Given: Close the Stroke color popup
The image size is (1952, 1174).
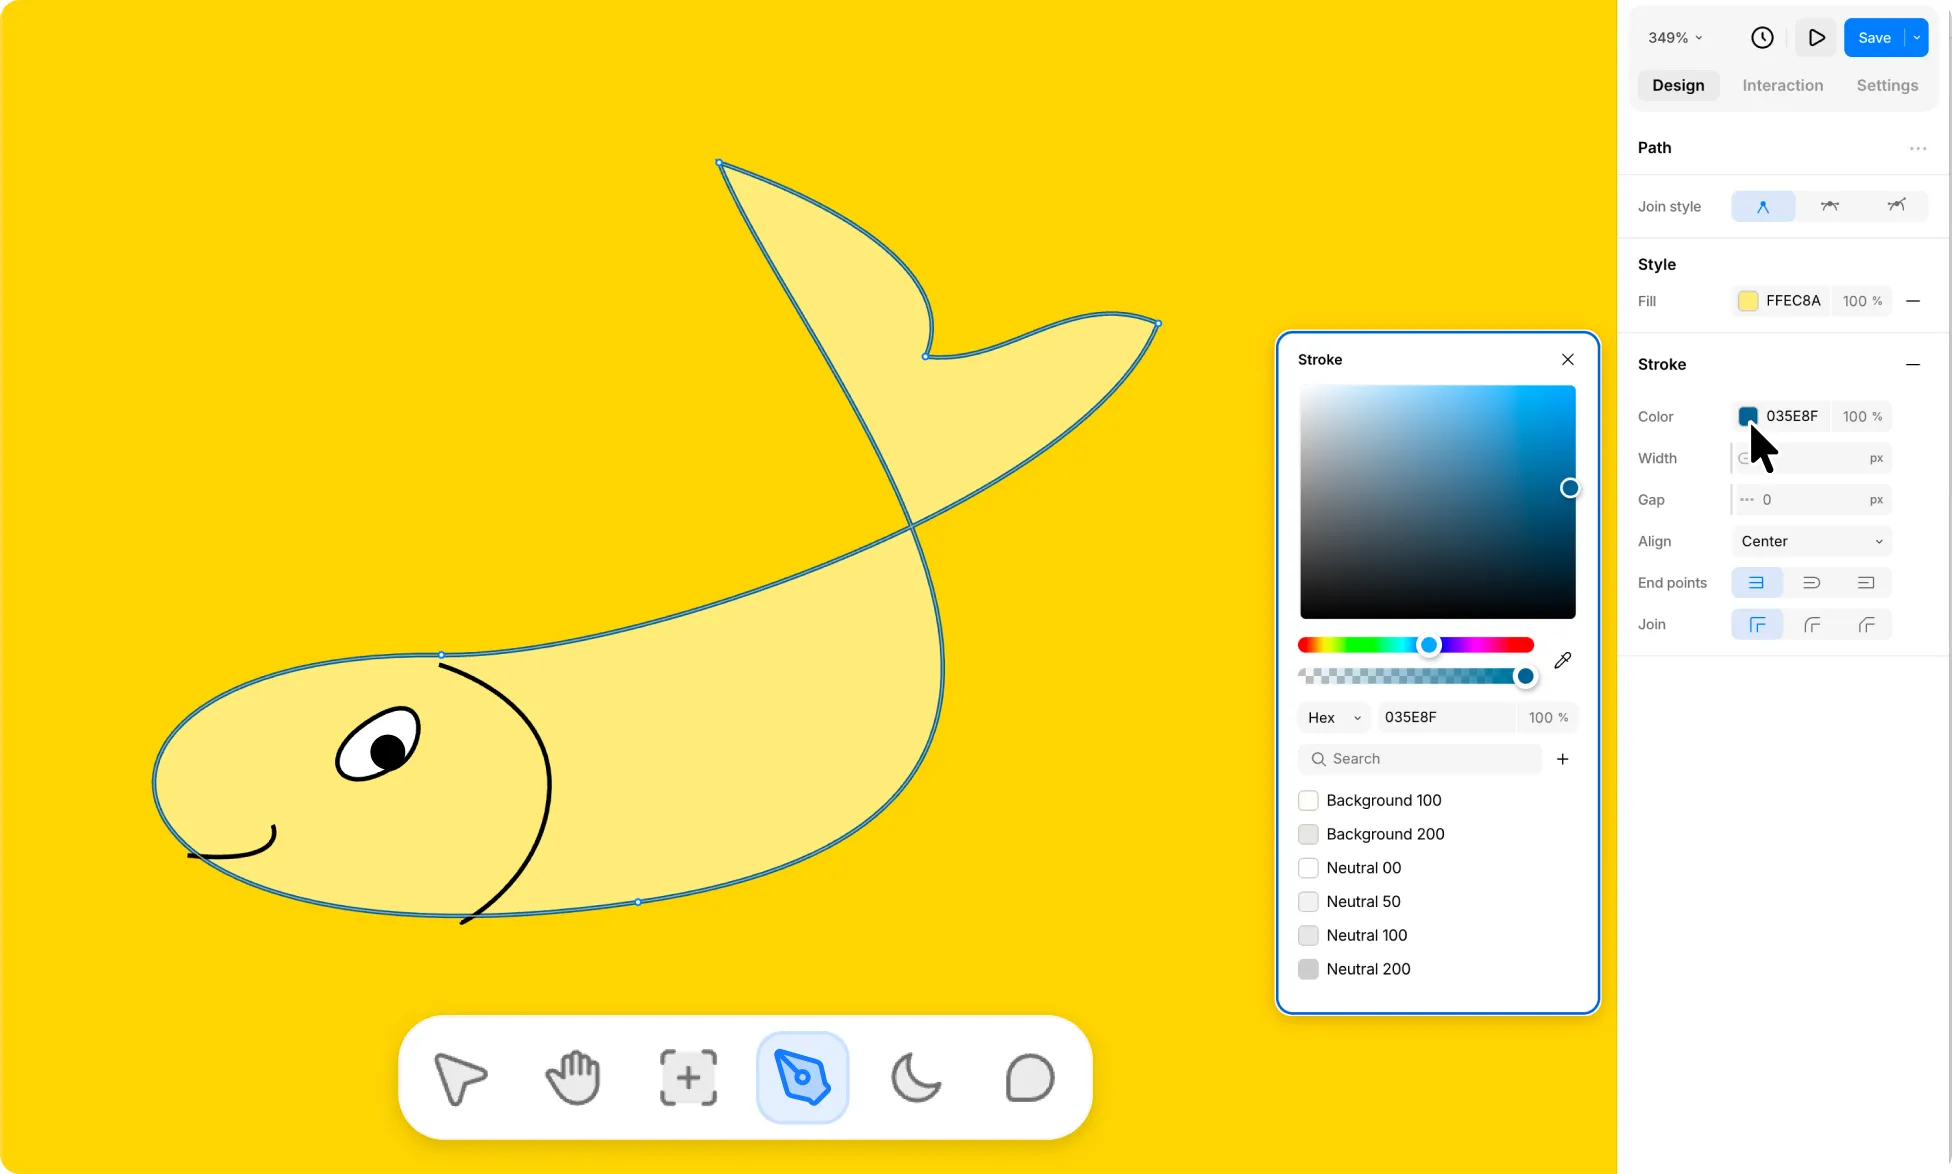Looking at the screenshot, I should pyautogui.click(x=1568, y=359).
